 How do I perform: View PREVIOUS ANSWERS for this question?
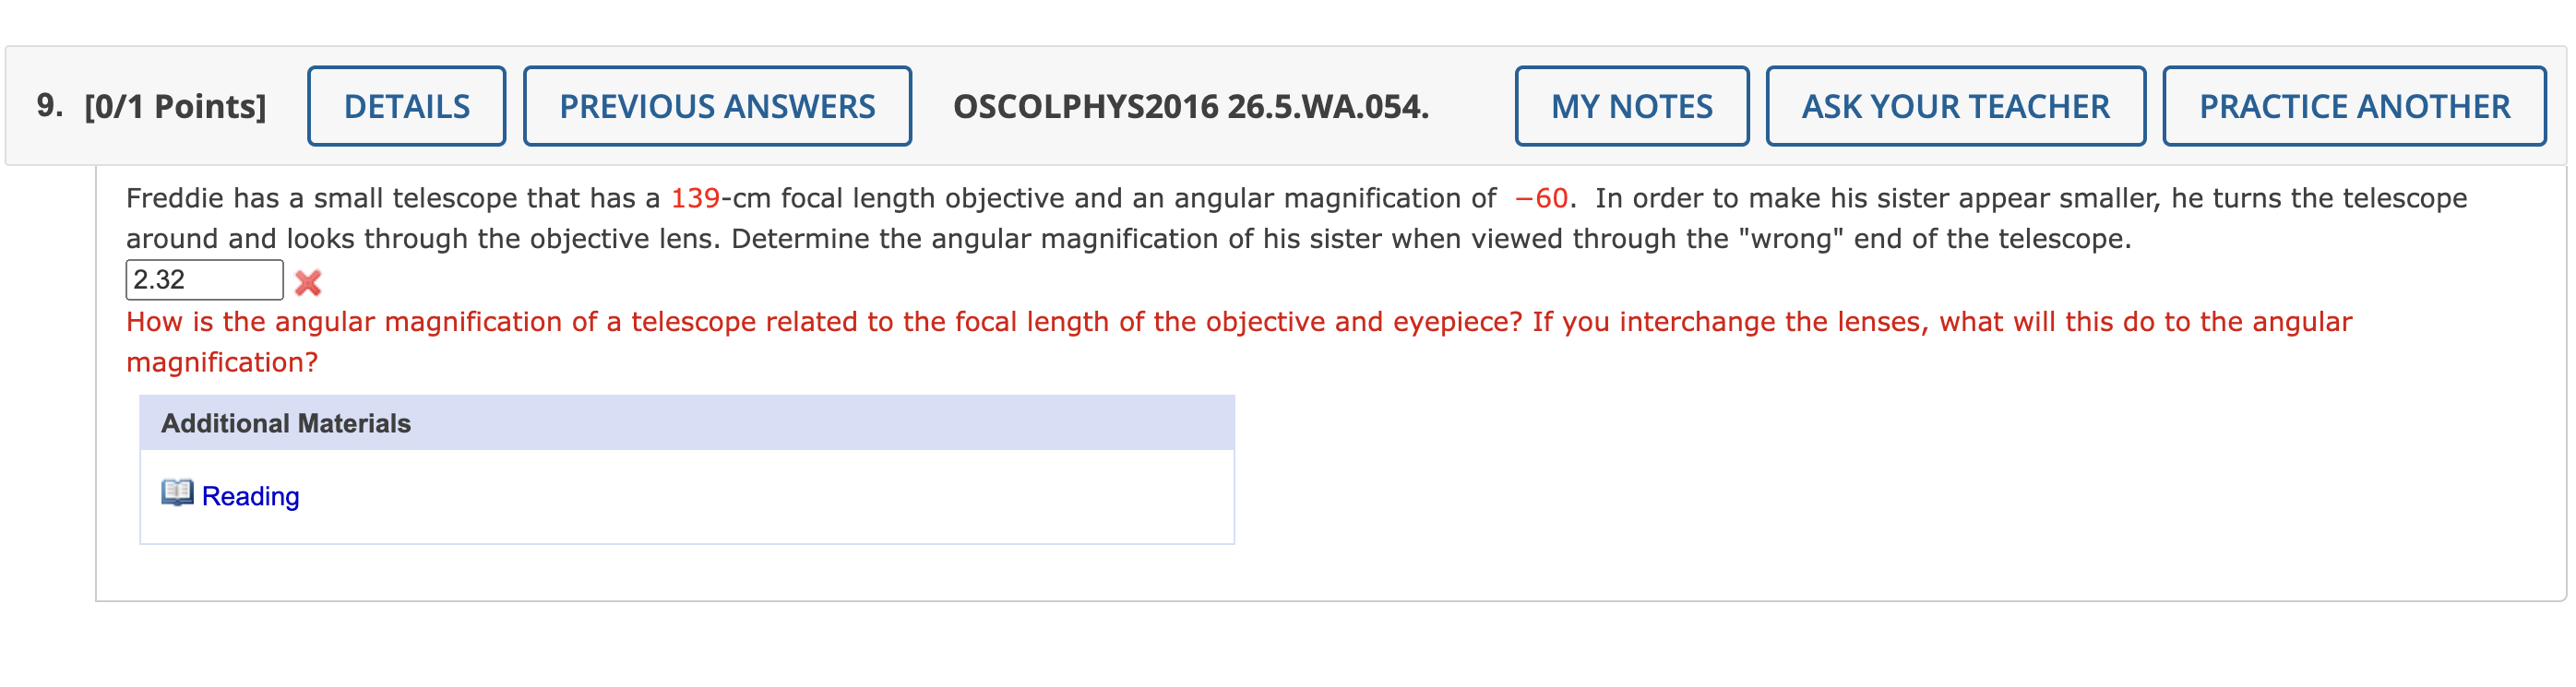click(716, 105)
